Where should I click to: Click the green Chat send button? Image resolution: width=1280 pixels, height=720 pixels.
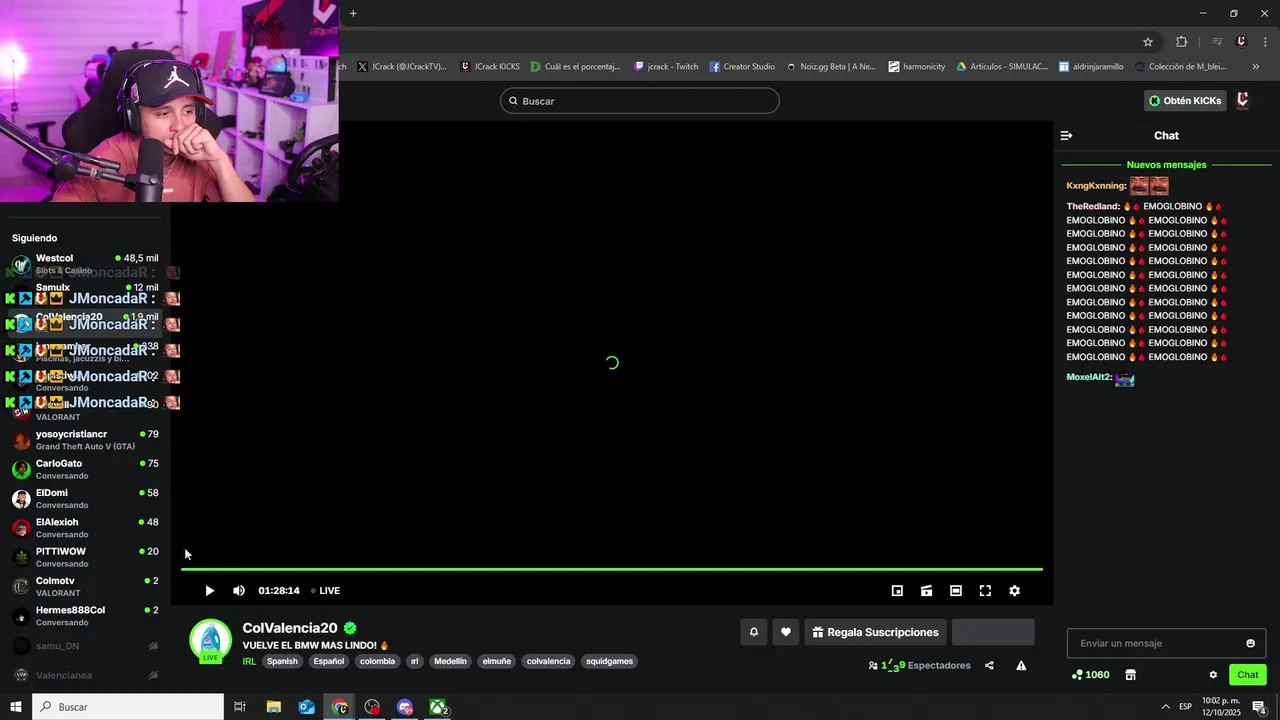click(1248, 675)
